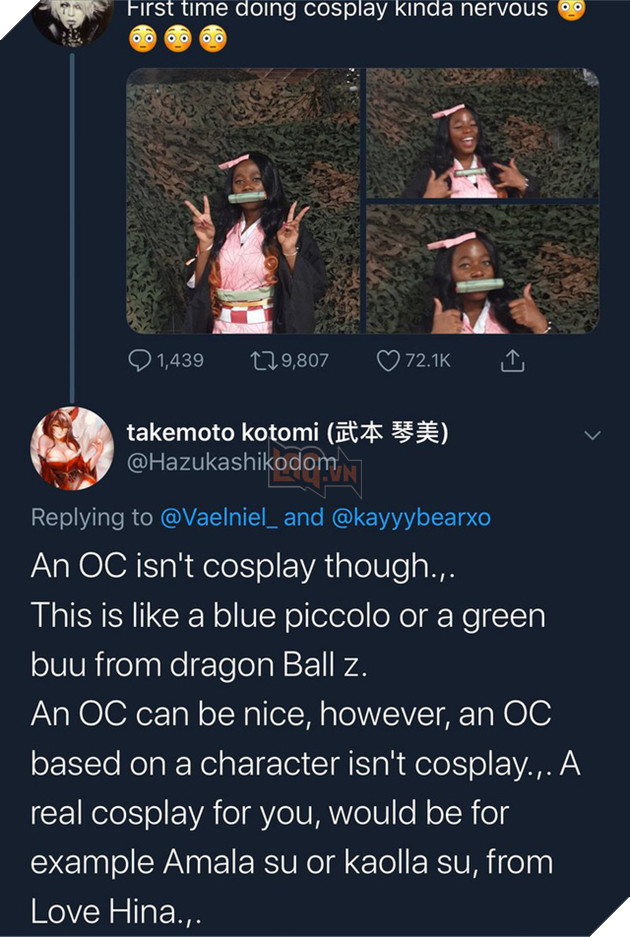
Task: Open the share arrow icon
Action: click(x=512, y=360)
